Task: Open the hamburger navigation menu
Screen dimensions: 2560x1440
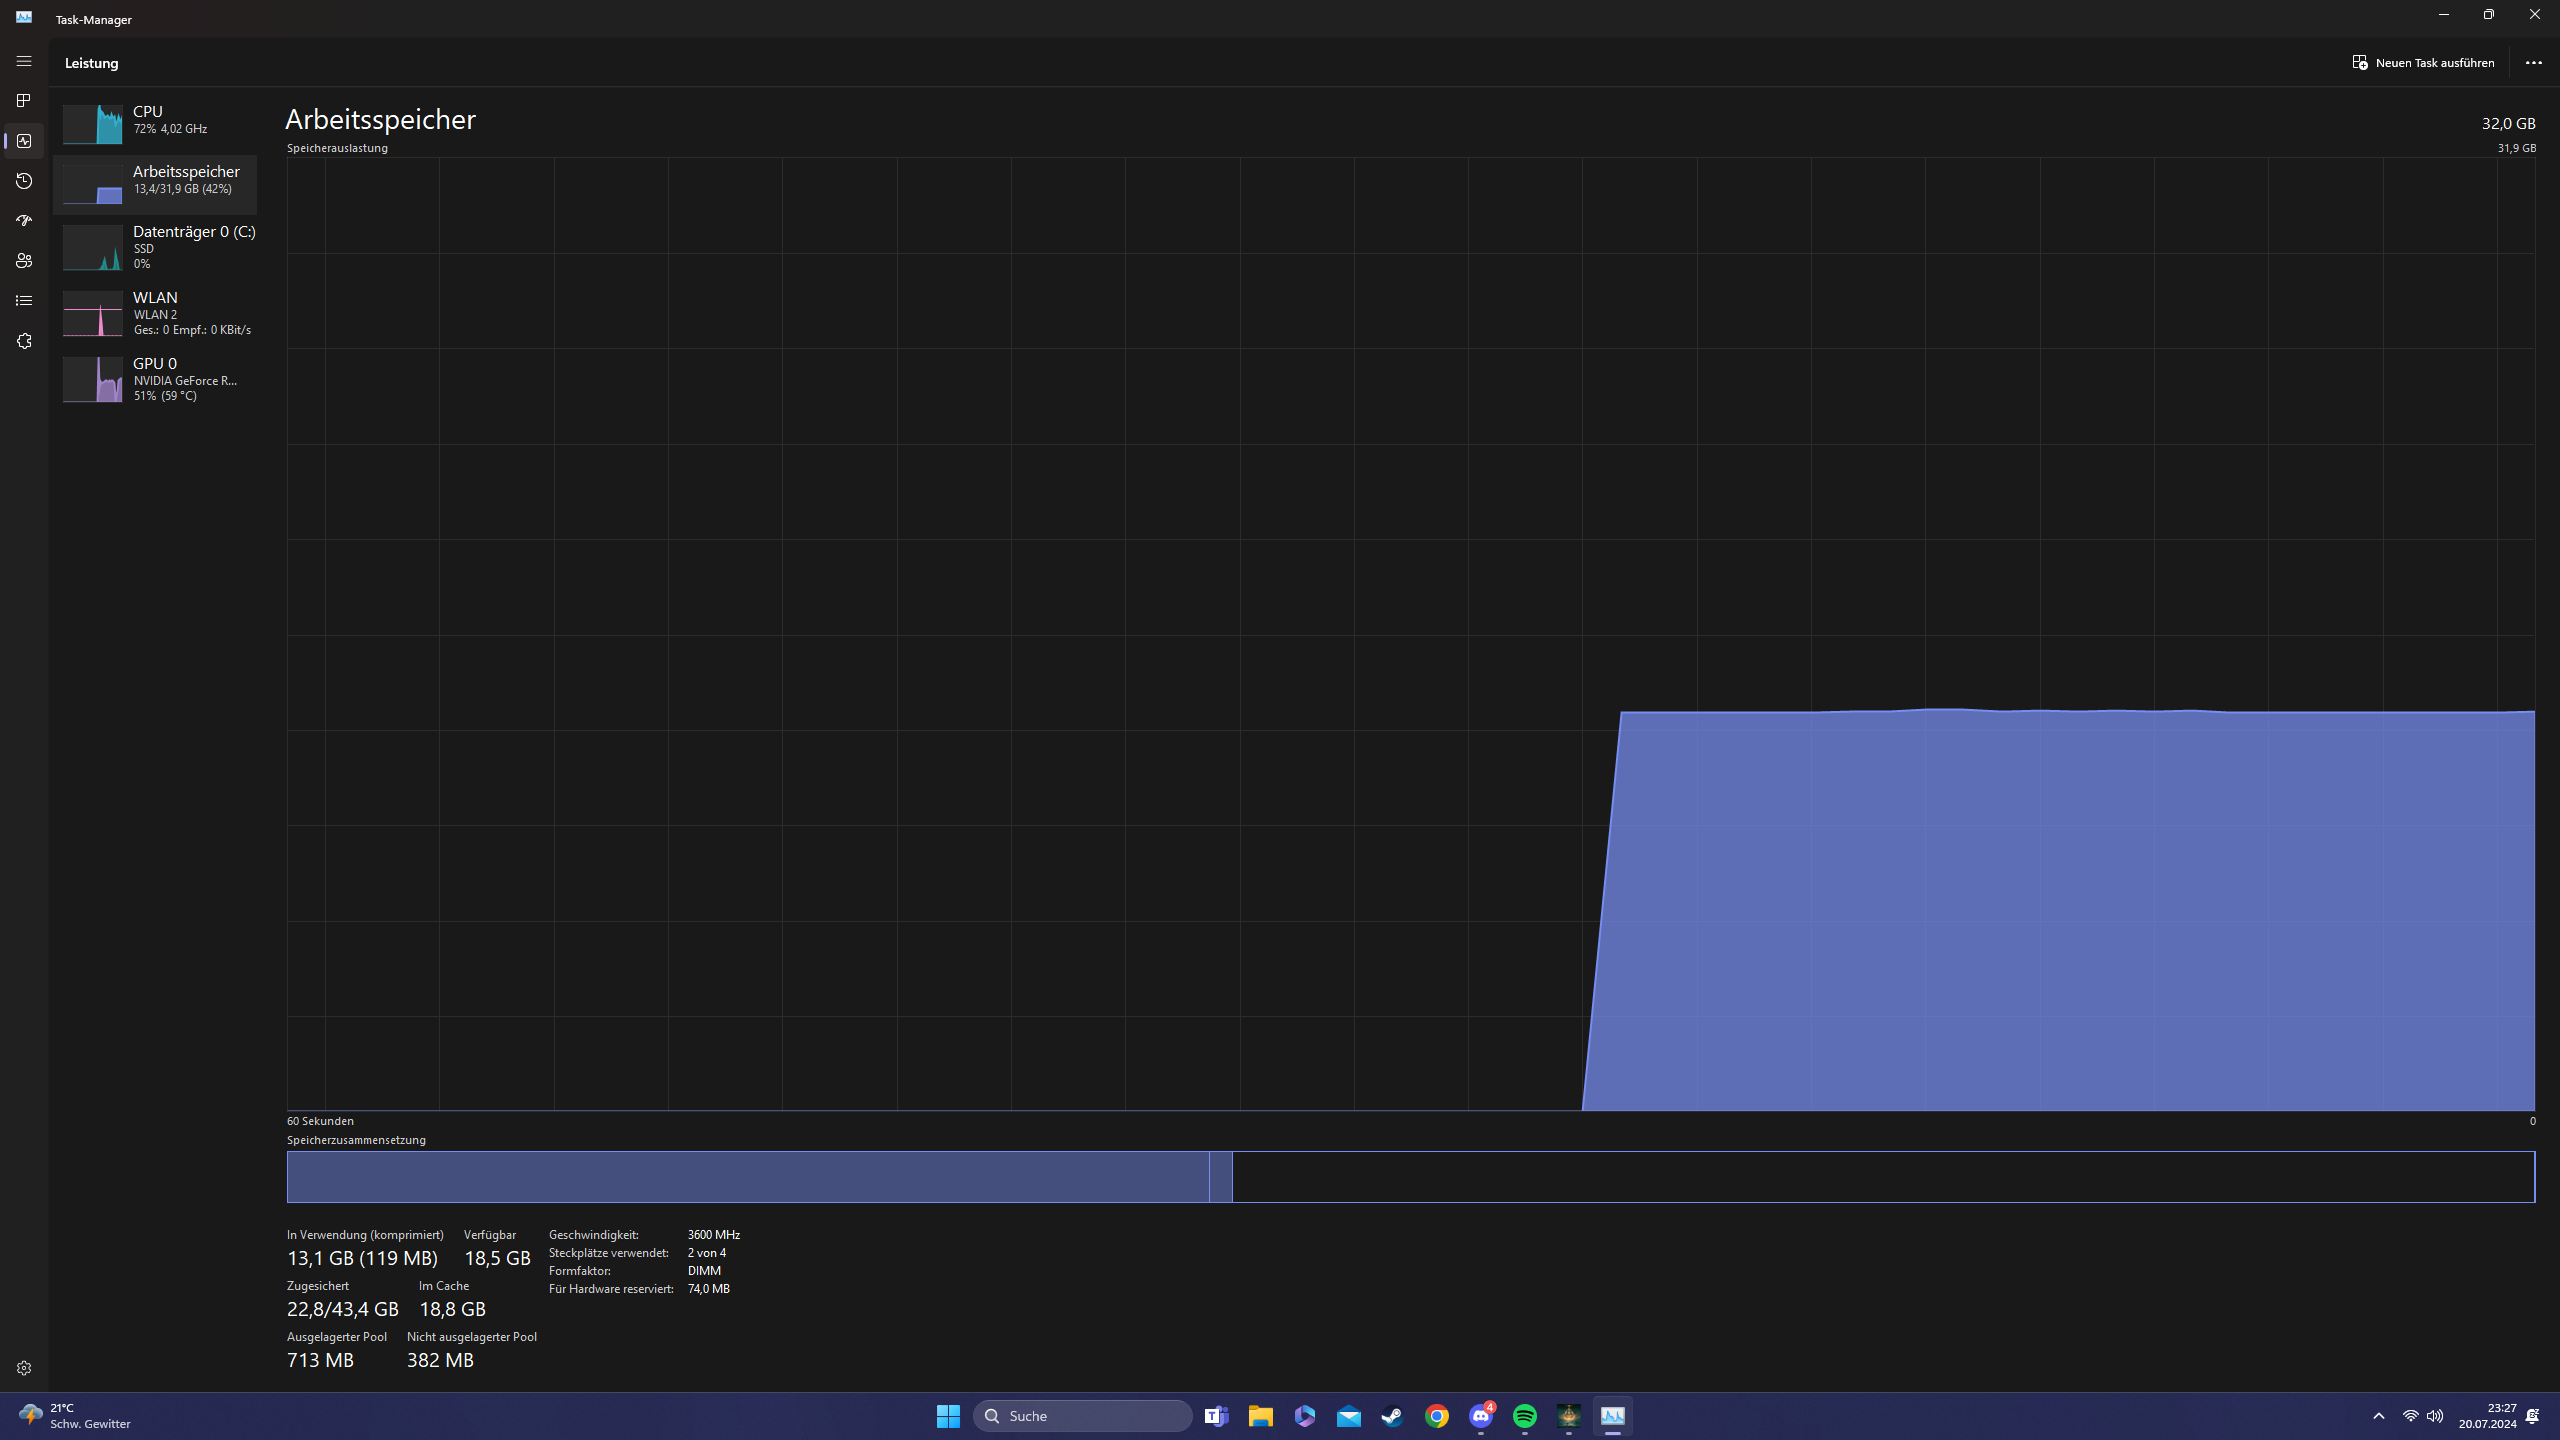Action: (24, 62)
